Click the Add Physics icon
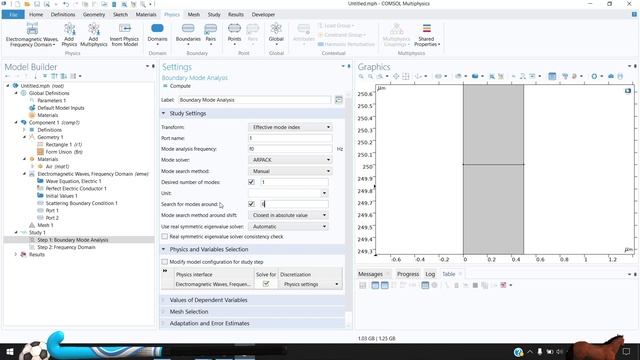This screenshot has height=360, width=640. 69,34
